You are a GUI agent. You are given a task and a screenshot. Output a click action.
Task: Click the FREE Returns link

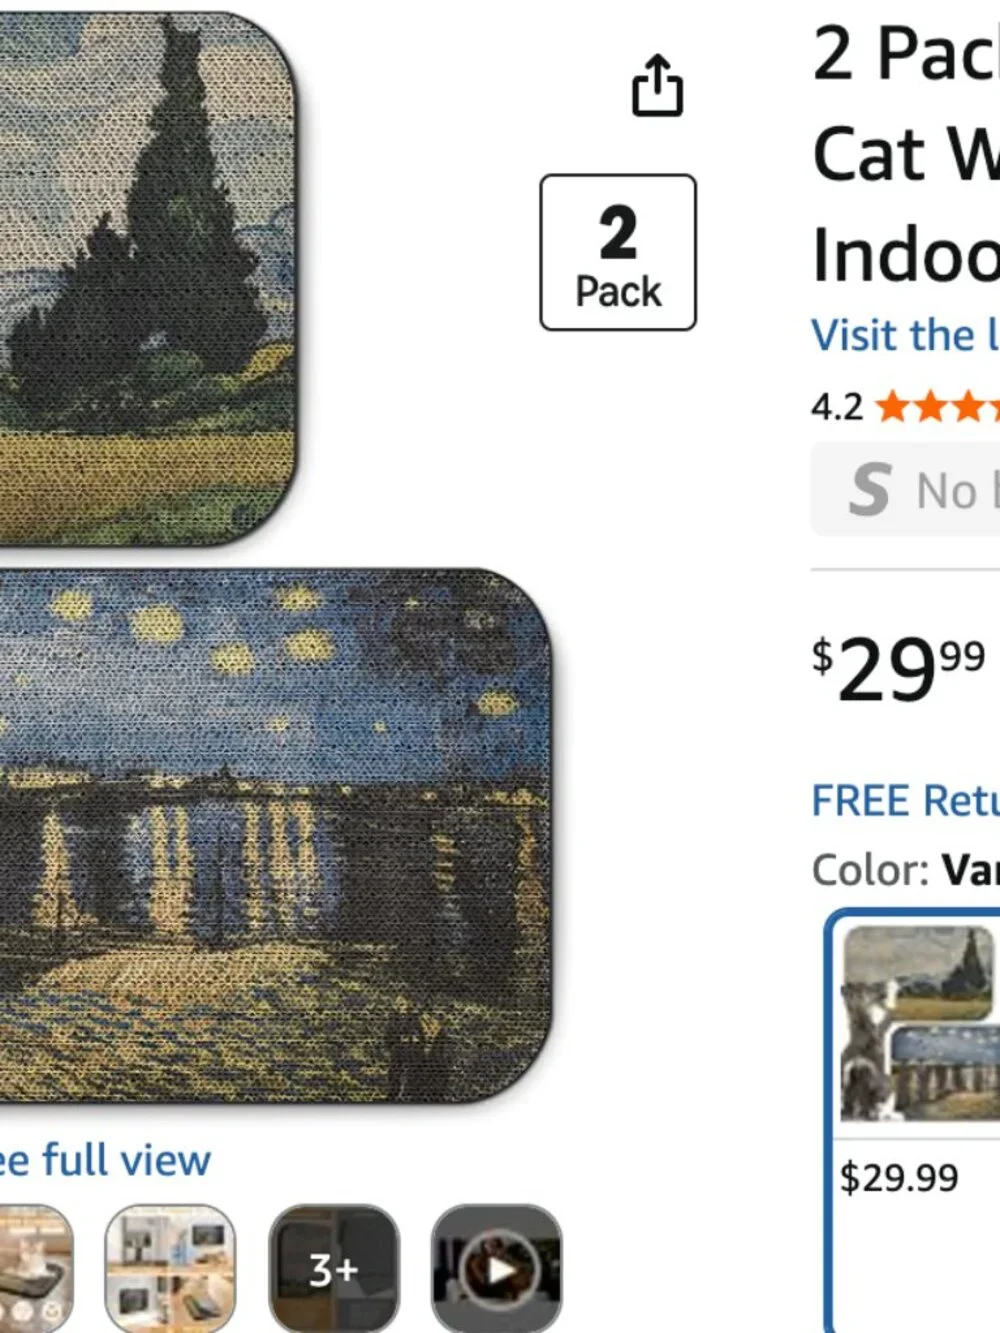[x=905, y=801]
